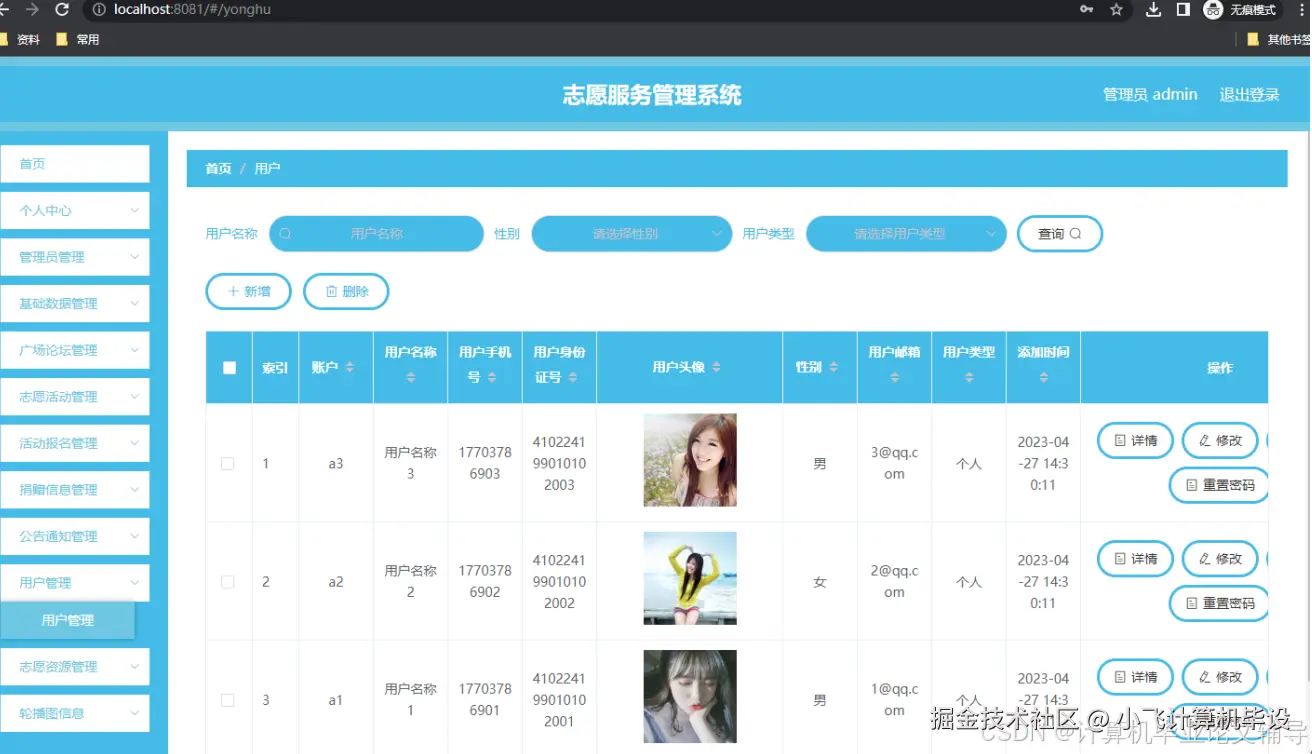Sort by 用户身份证号 column arrows
The width and height of the screenshot is (1312, 754).
pyautogui.click(x=573, y=377)
